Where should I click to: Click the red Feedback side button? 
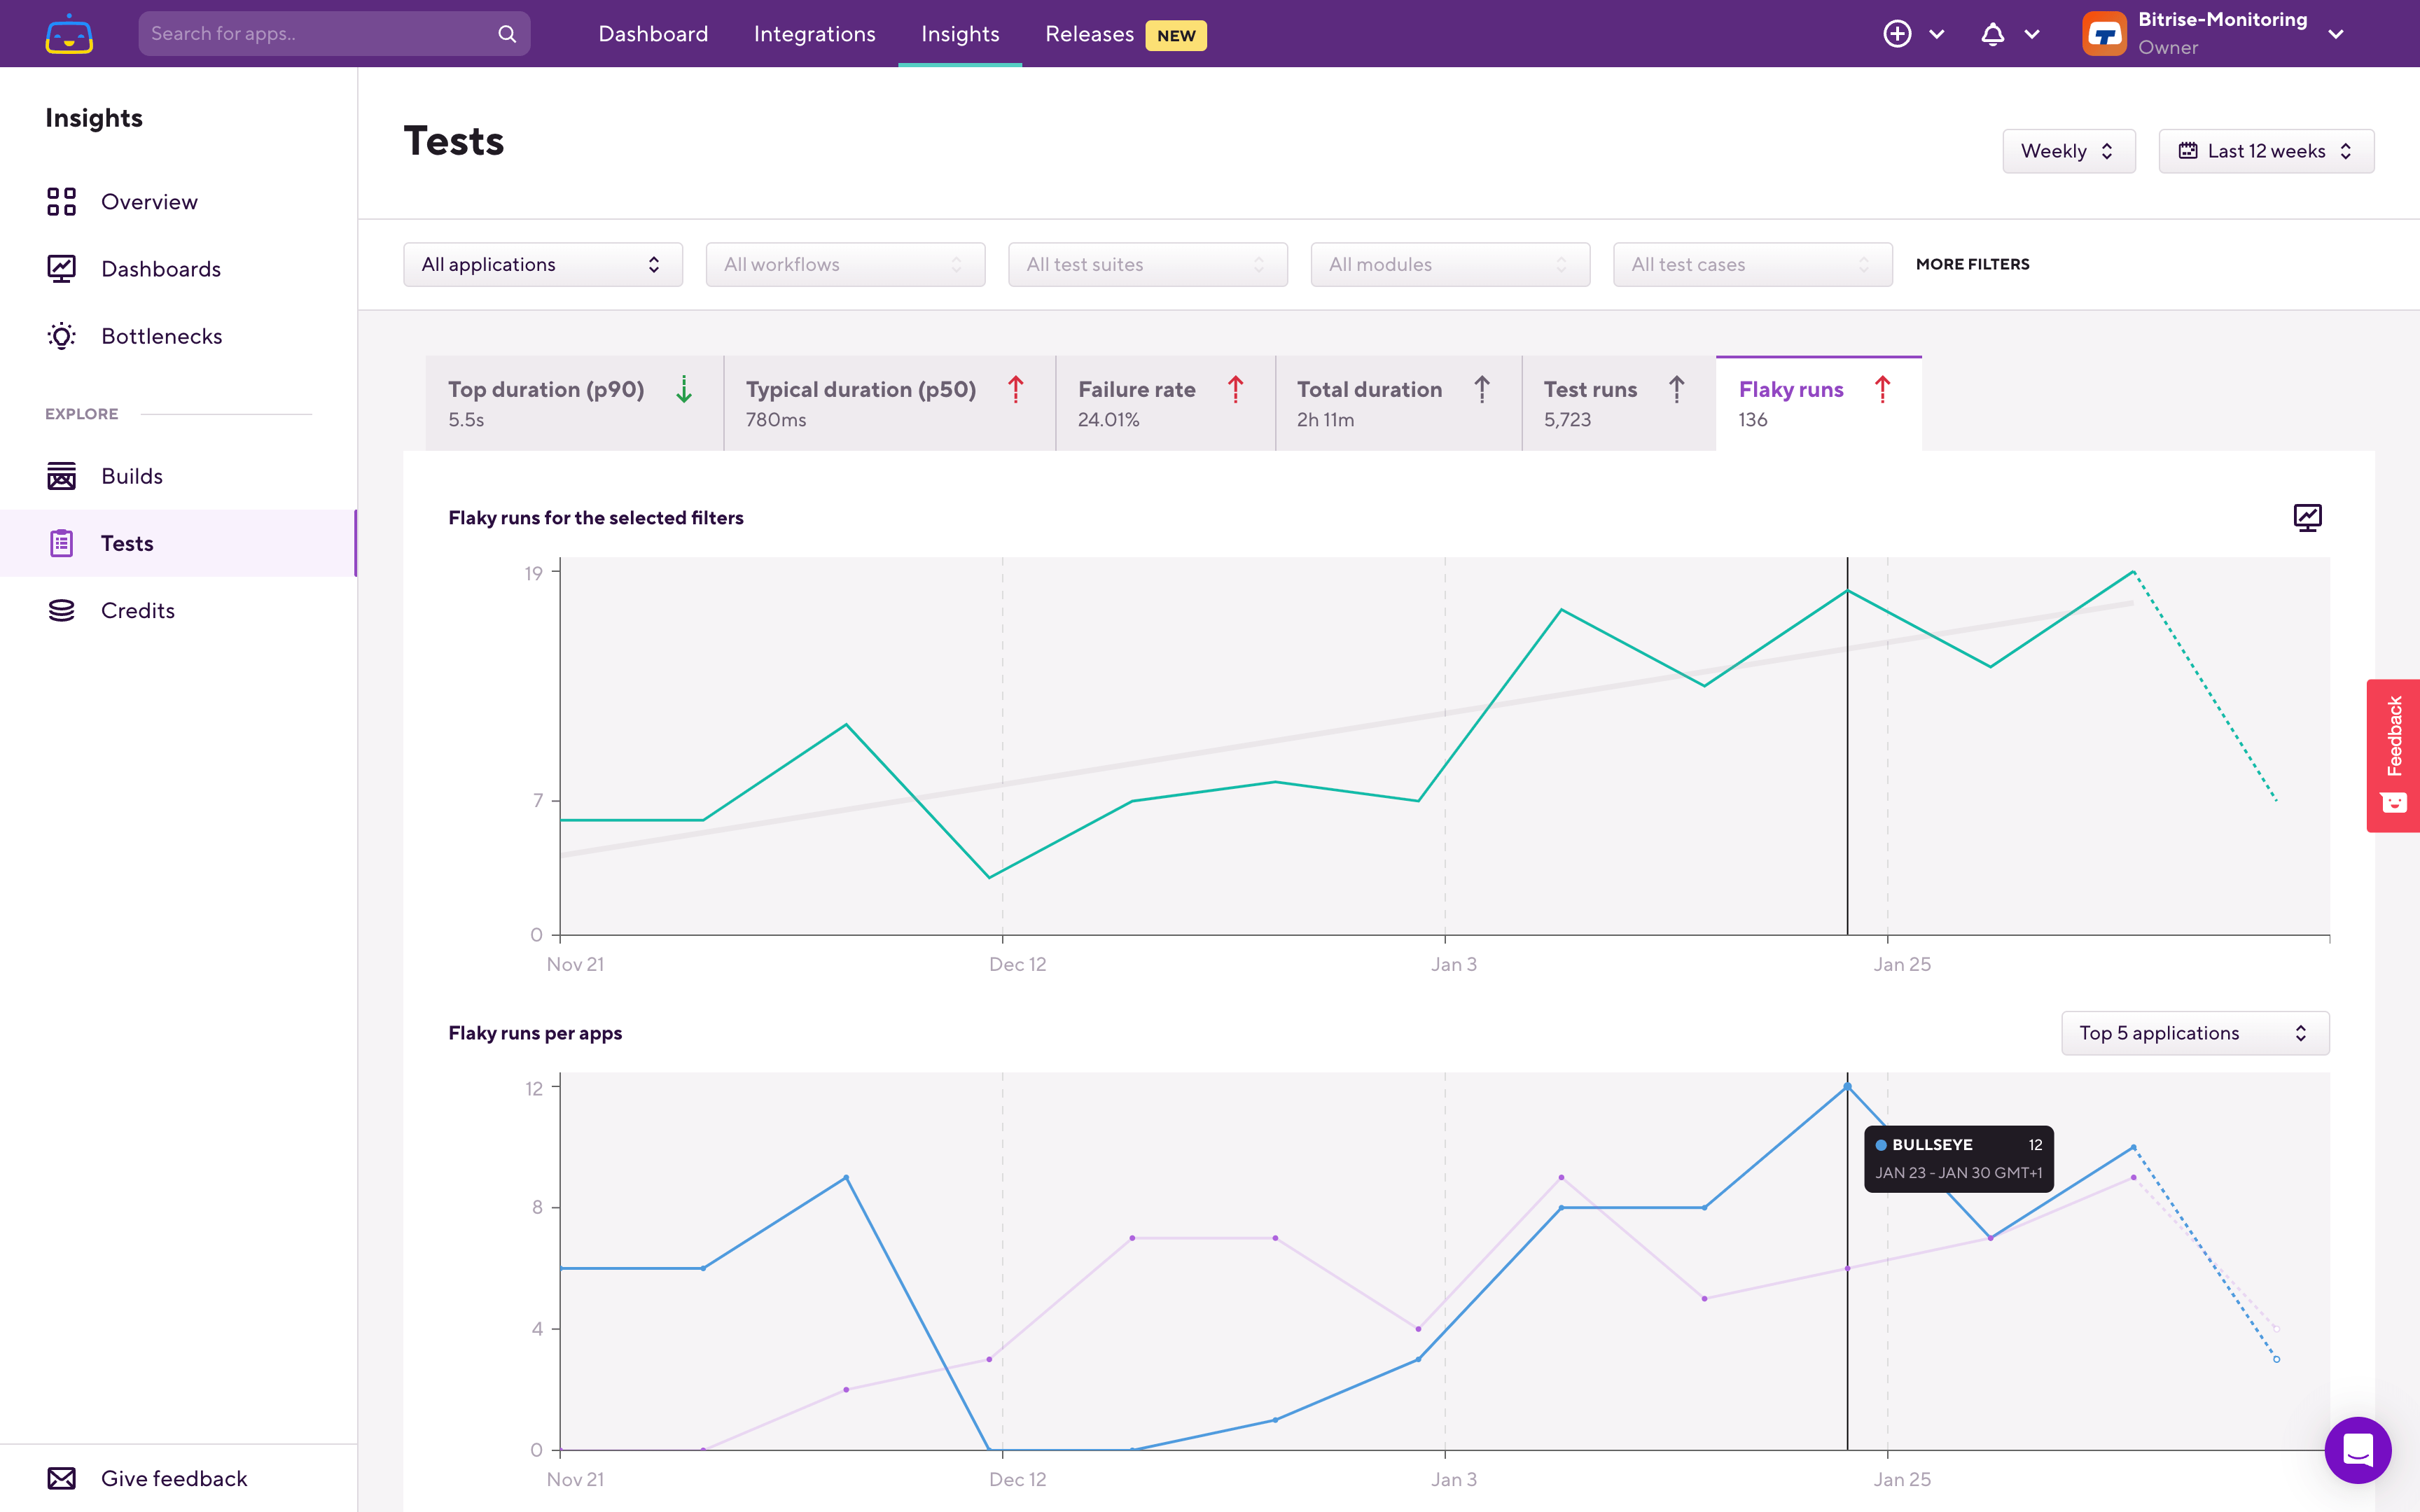(x=2393, y=755)
